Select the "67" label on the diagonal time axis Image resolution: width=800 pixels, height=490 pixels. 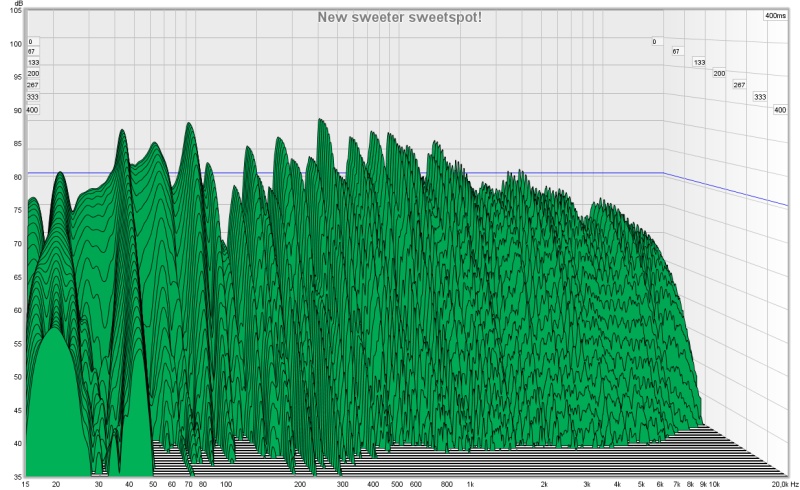(x=676, y=52)
